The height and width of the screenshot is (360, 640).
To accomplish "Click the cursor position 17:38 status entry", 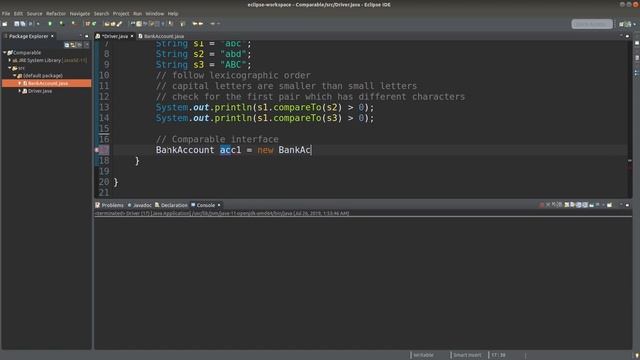I will tap(498, 355).
